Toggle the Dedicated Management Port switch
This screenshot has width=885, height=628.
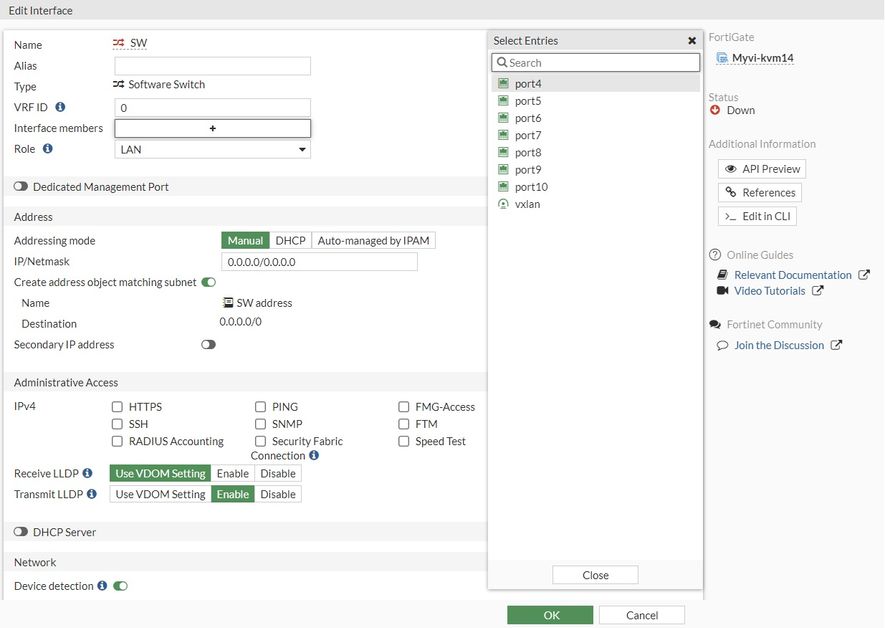20,187
